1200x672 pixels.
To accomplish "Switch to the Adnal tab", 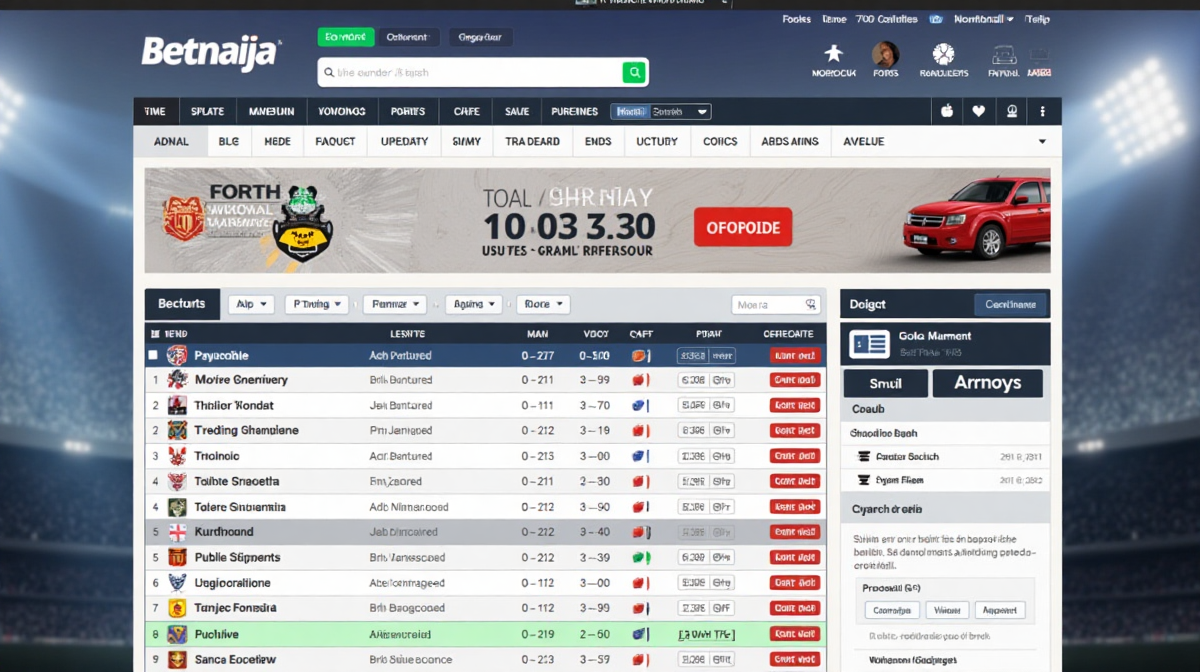I will tap(171, 142).
